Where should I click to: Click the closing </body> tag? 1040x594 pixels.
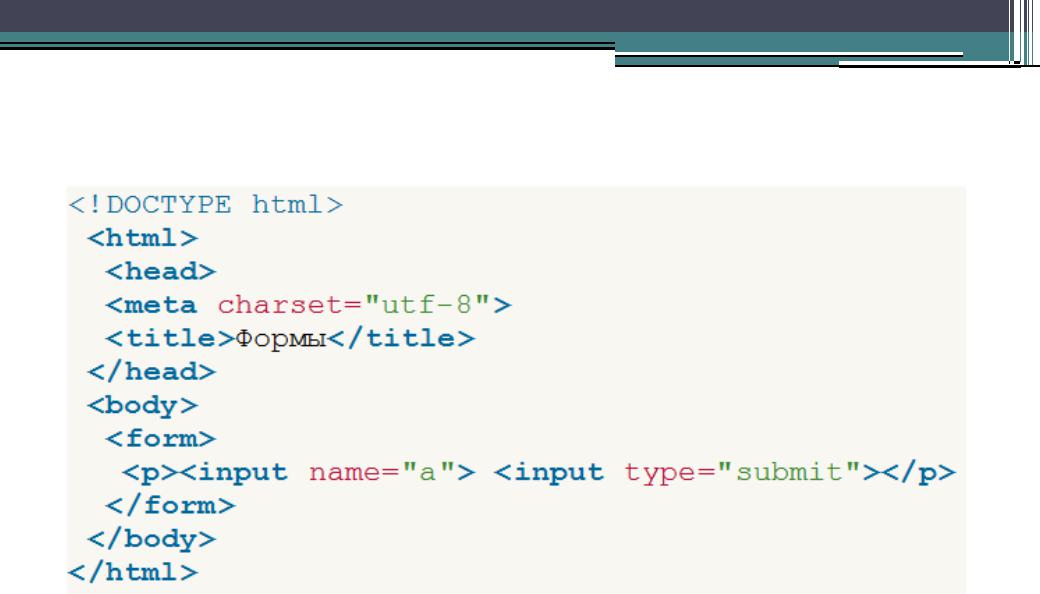[x=151, y=540]
